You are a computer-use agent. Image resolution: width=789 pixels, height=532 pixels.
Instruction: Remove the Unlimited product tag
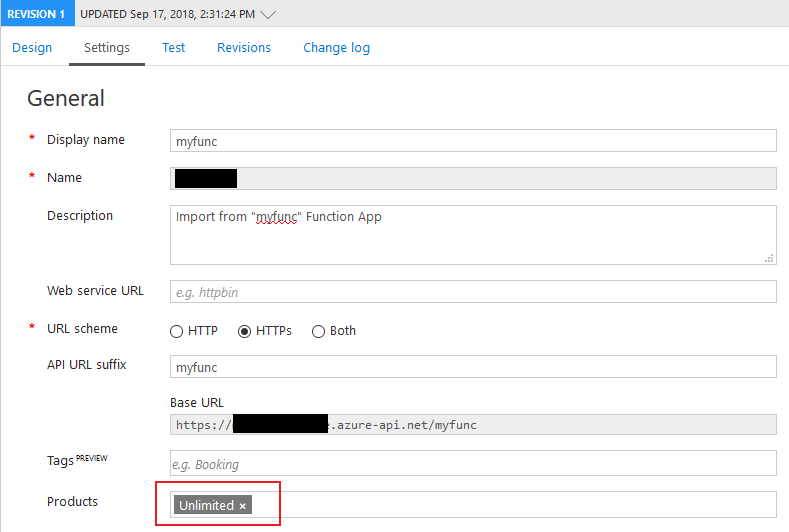click(243, 506)
